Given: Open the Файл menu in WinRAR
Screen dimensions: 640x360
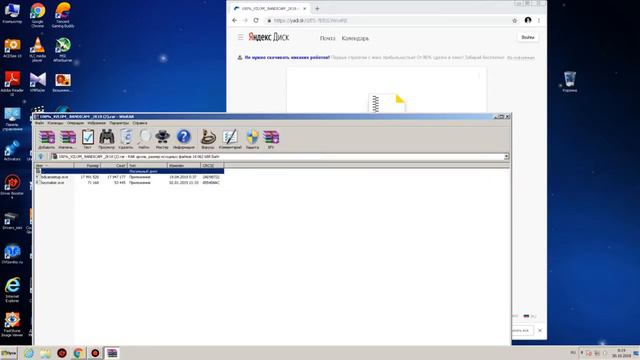Looking at the screenshot, I should (40, 123).
